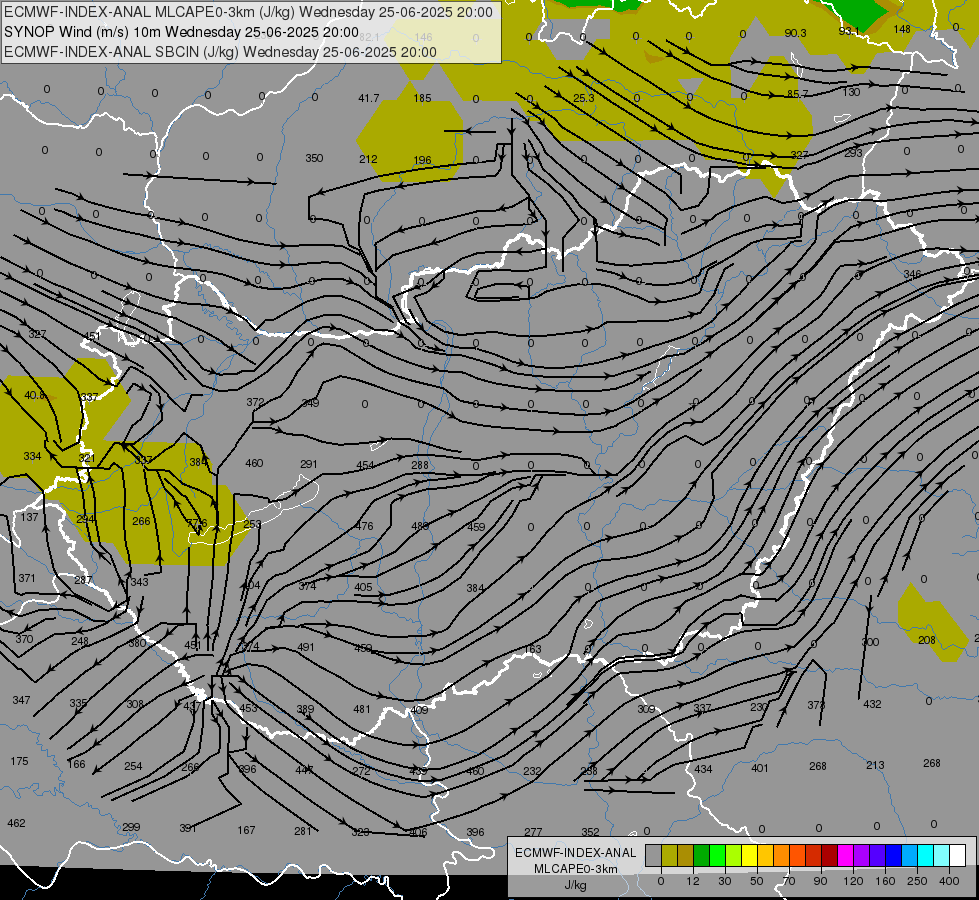Click the '175' map value

point(19,761)
